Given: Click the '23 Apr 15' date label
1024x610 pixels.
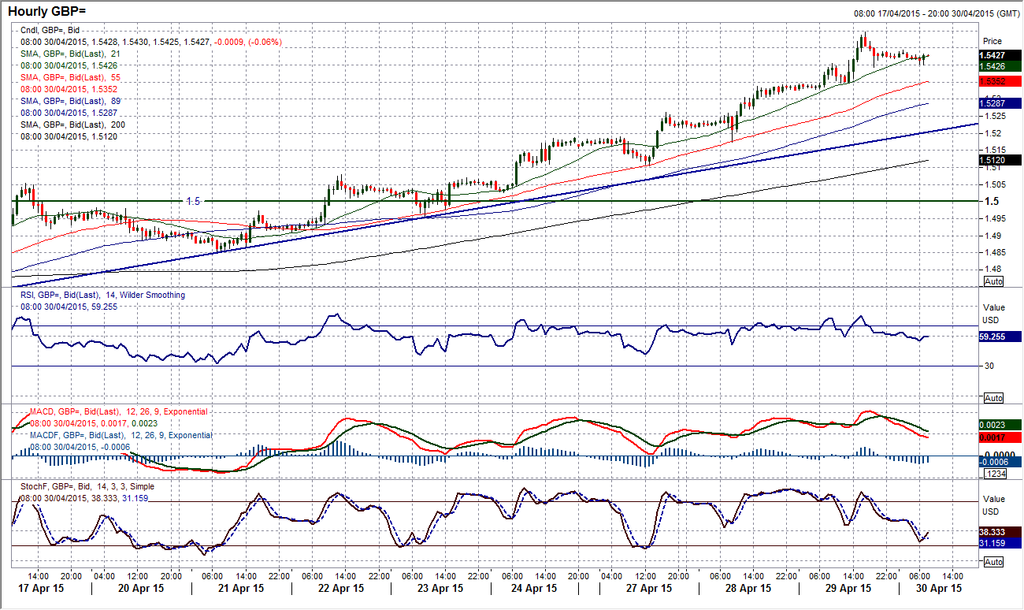Looking at the screenshot, I should (x=440, y=588).
